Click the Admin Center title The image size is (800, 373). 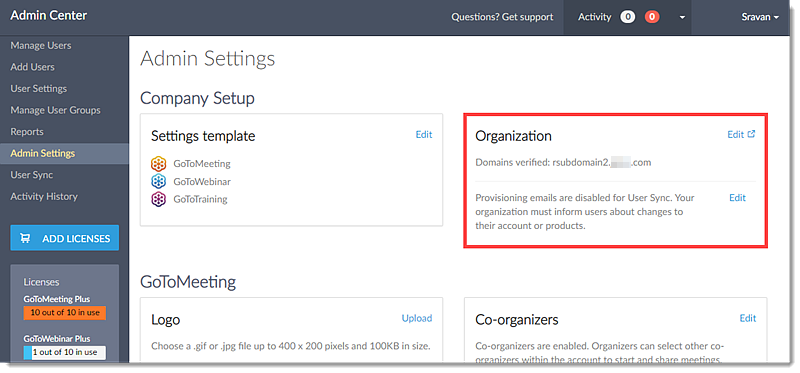pos(48,16)
